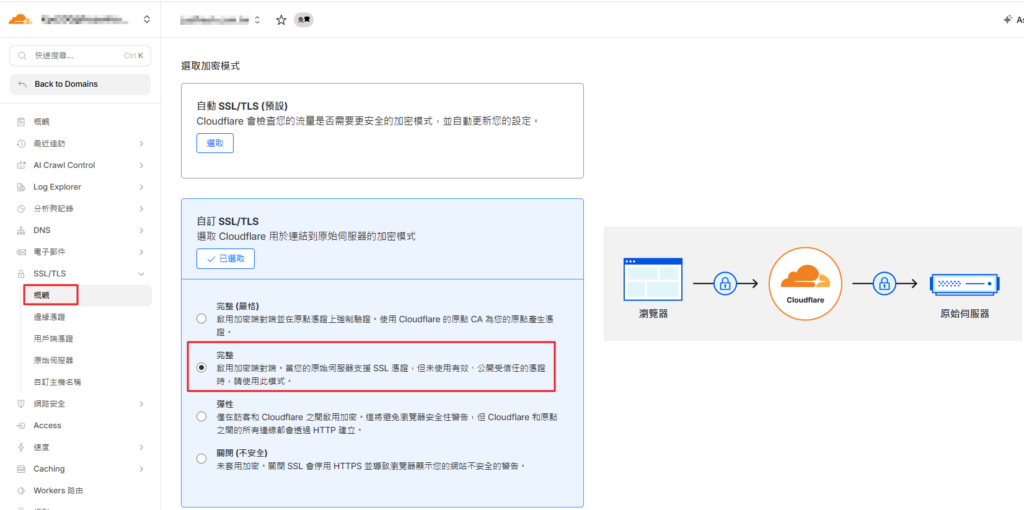This screenshot has width=1024, height=510.
Task: Select the 關閉 (不安全) radio option
Action: pyautogui.click(x=201, y=458)
